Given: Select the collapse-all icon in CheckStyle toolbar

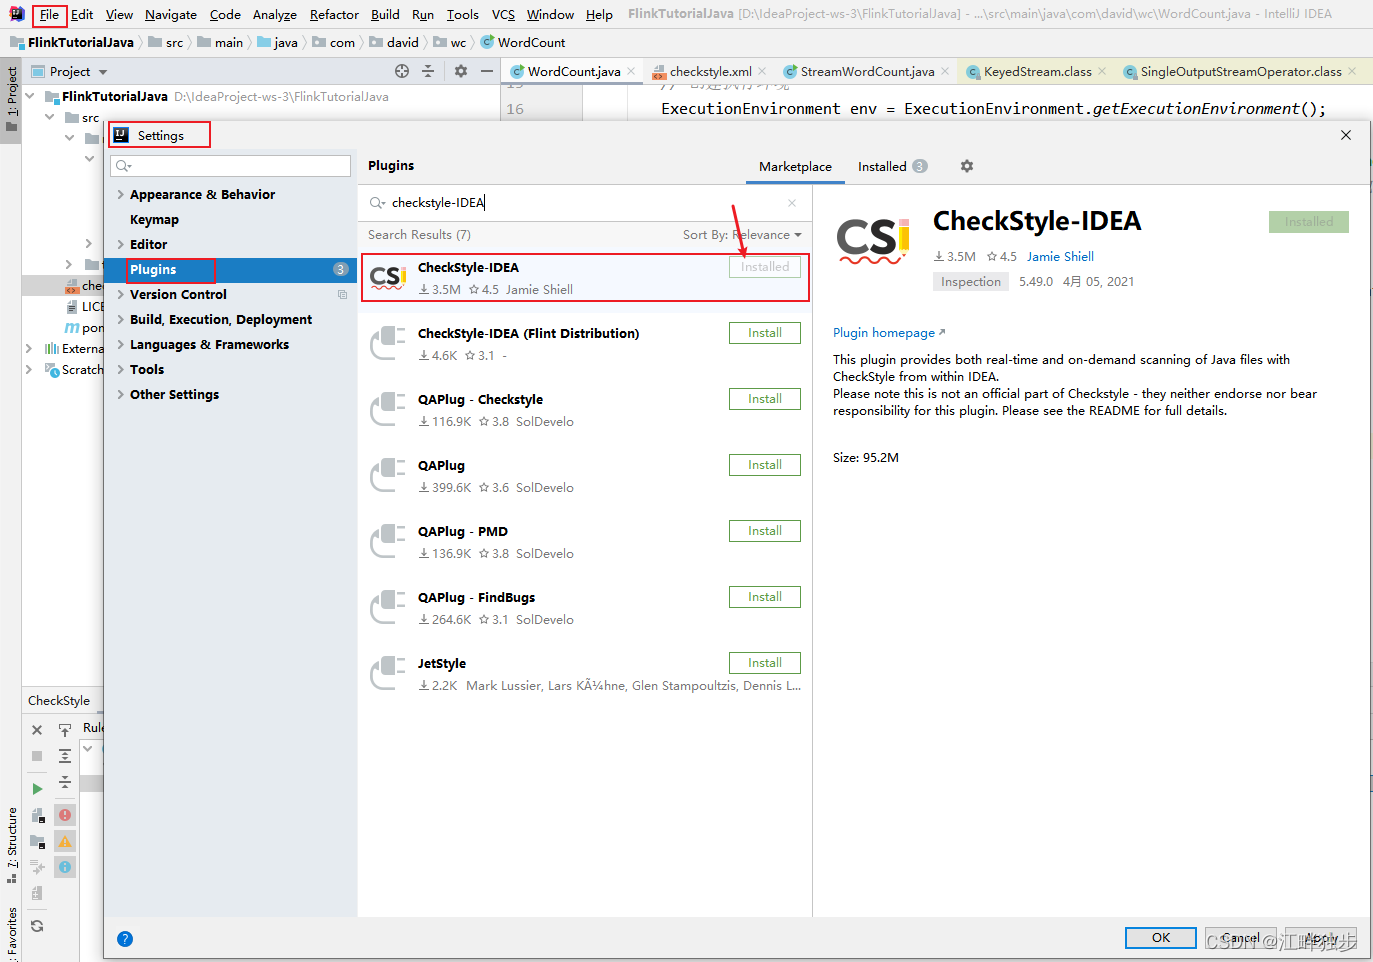Looking at the screenshot, I should (x=65, y=782).
